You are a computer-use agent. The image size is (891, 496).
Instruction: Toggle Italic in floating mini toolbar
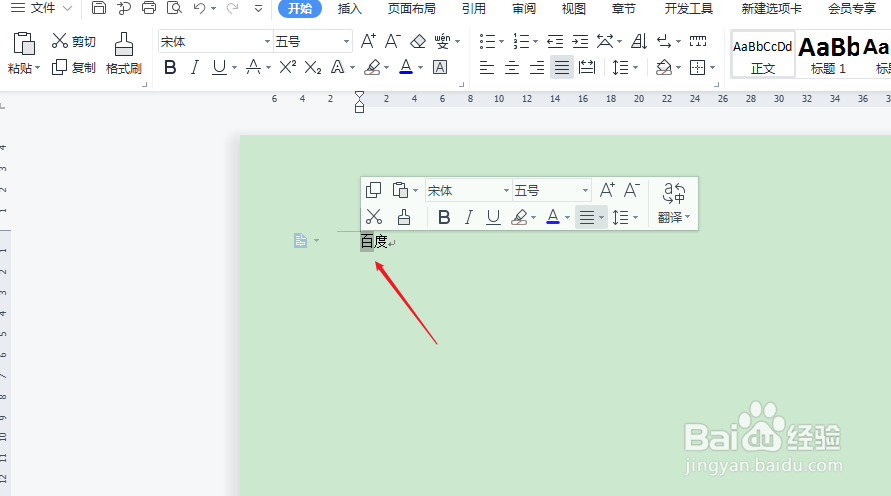469,217
